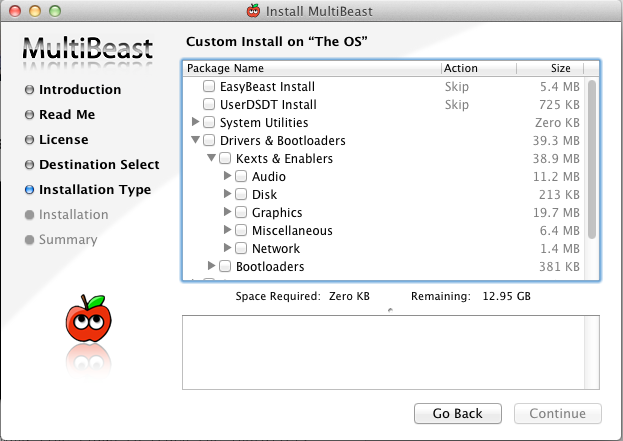Click the Skip action for UserDSDT Install
Viewport: 623px width, 441px height.
tap(457, 104)
